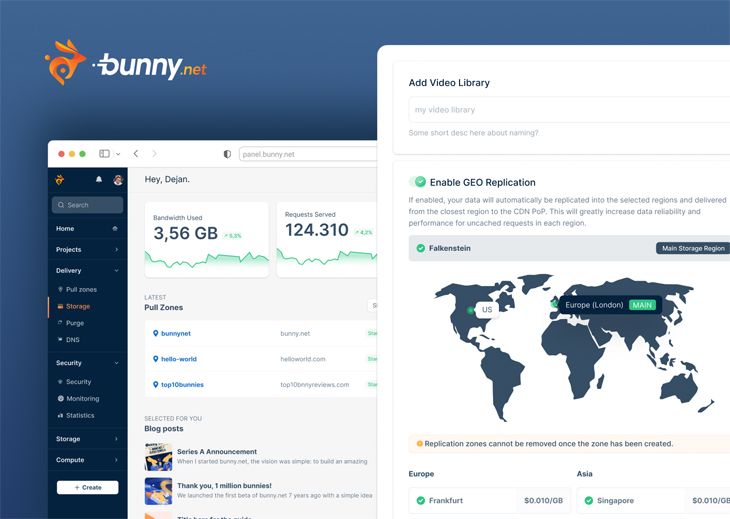Open the user avatar profile

coord(118,180)
